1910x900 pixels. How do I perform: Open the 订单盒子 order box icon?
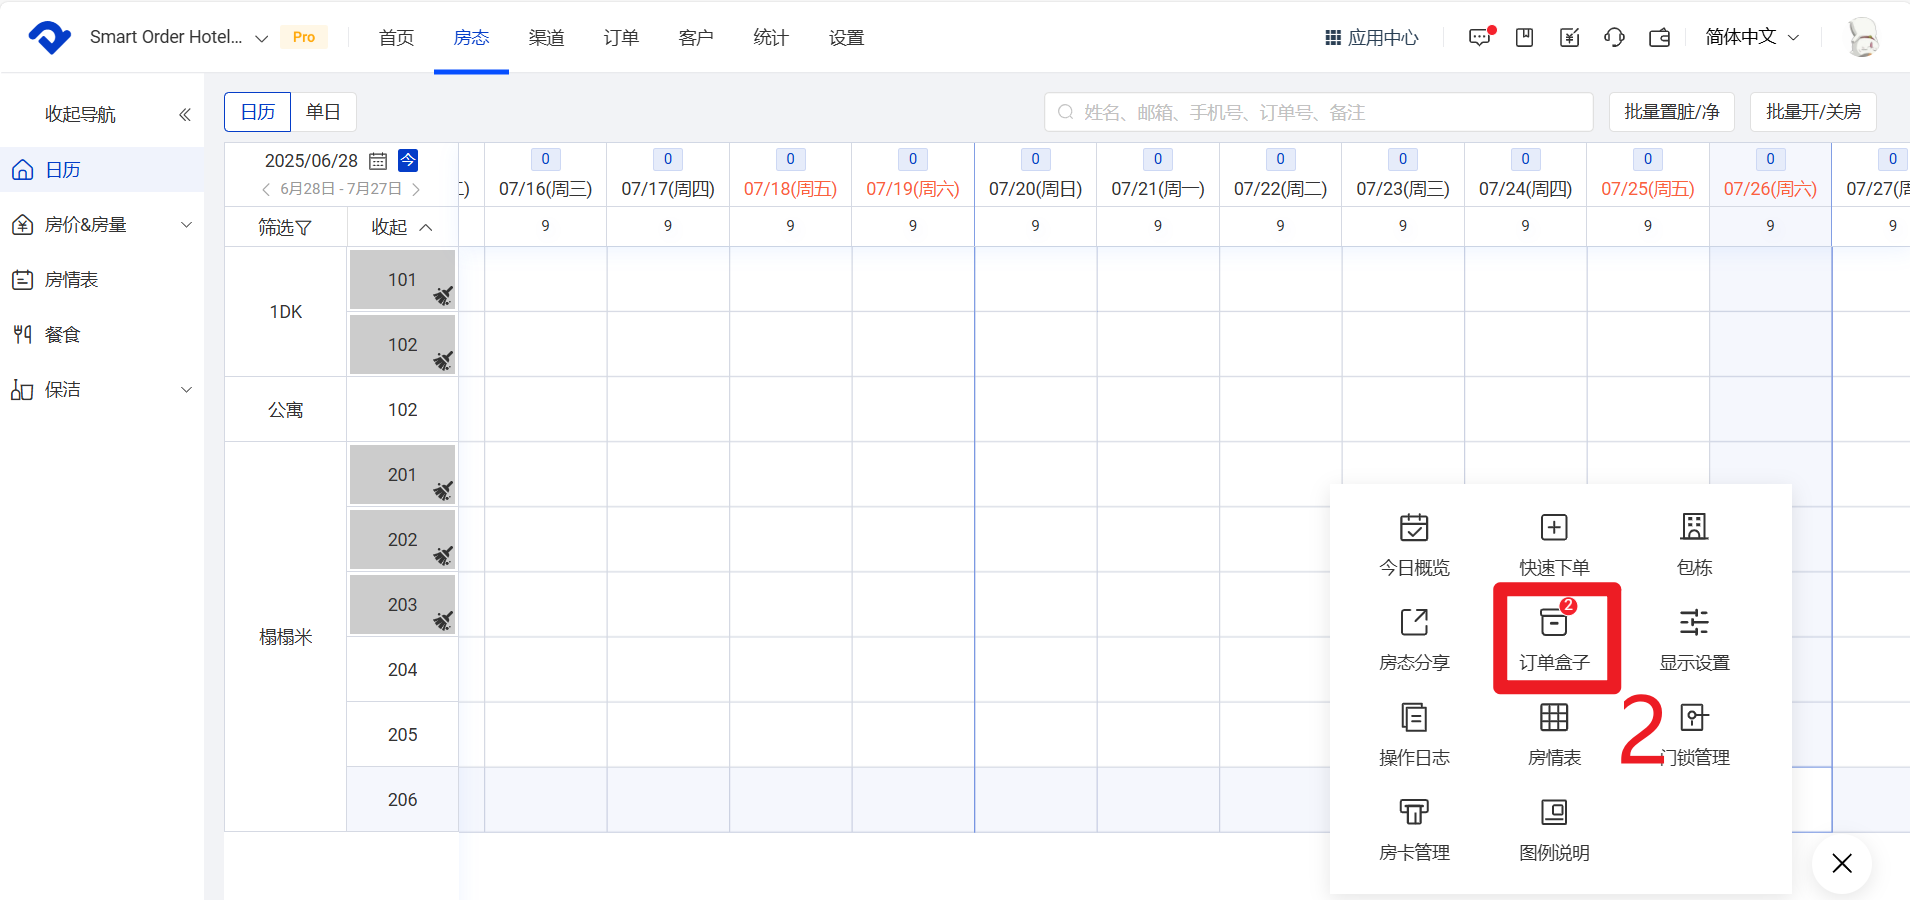[1554, 622]
